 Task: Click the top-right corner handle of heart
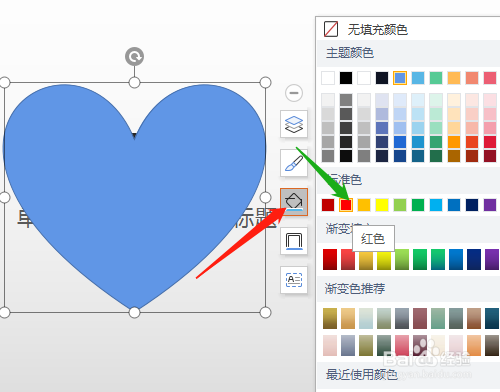point(265,82)
